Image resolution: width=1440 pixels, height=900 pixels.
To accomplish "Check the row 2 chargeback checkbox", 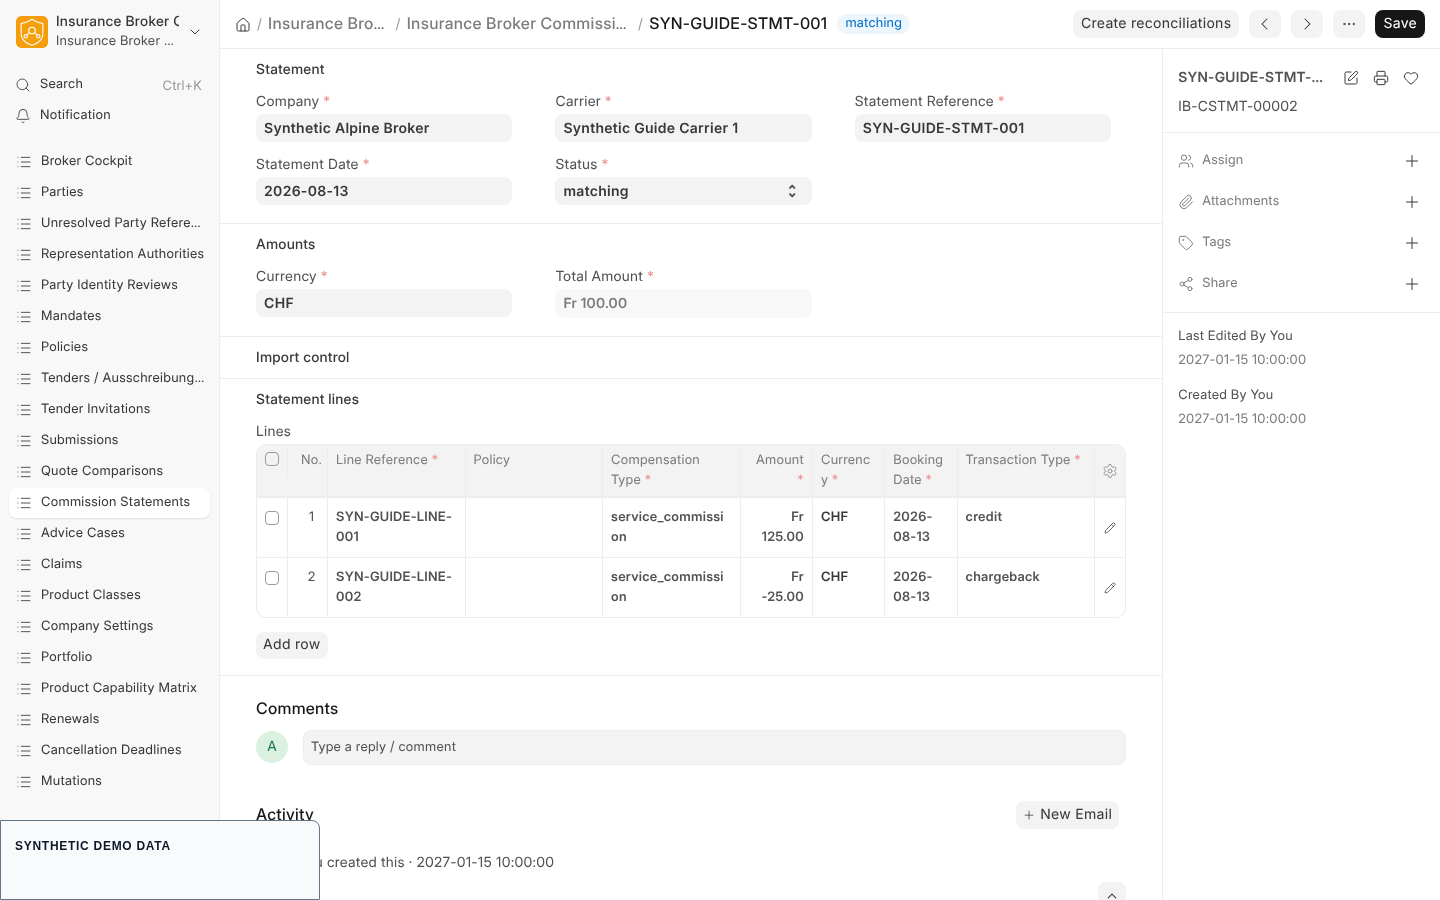I will tap(272, 578).
